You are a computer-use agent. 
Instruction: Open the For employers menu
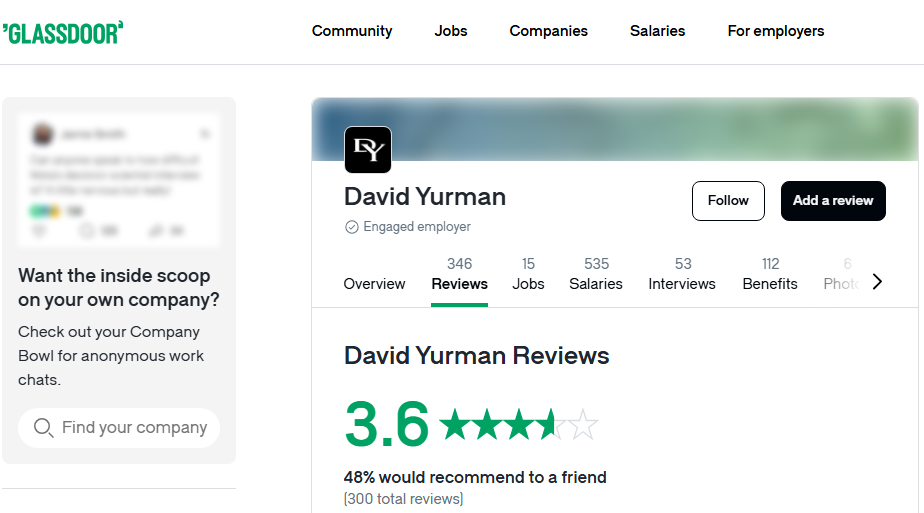pyautogui.click(x=776, y=31)
